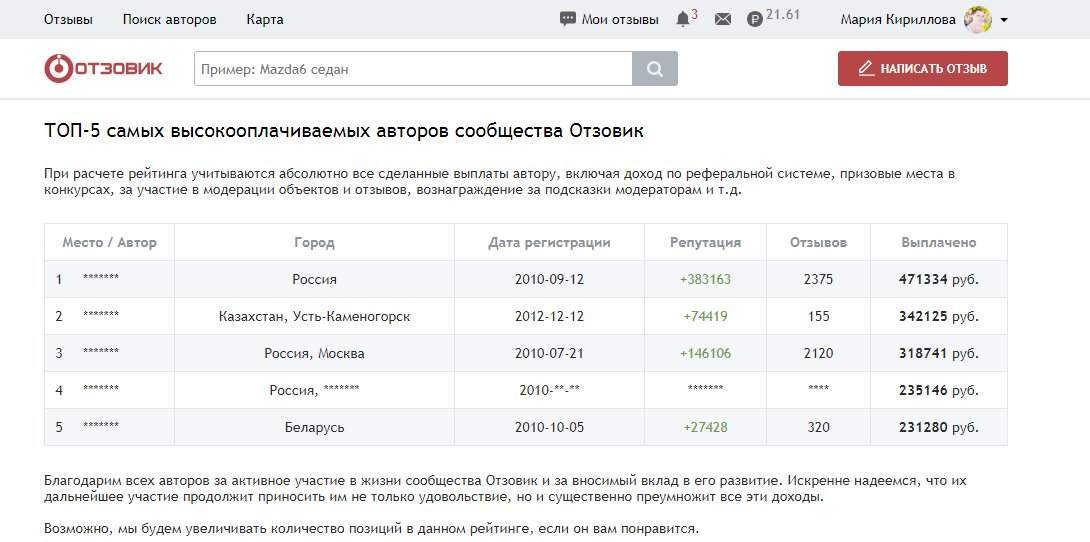Click the city cell Казахстан, Усть-Каменогорск
The height and width of the screenshot is (542, 1090).
point(314,316)
